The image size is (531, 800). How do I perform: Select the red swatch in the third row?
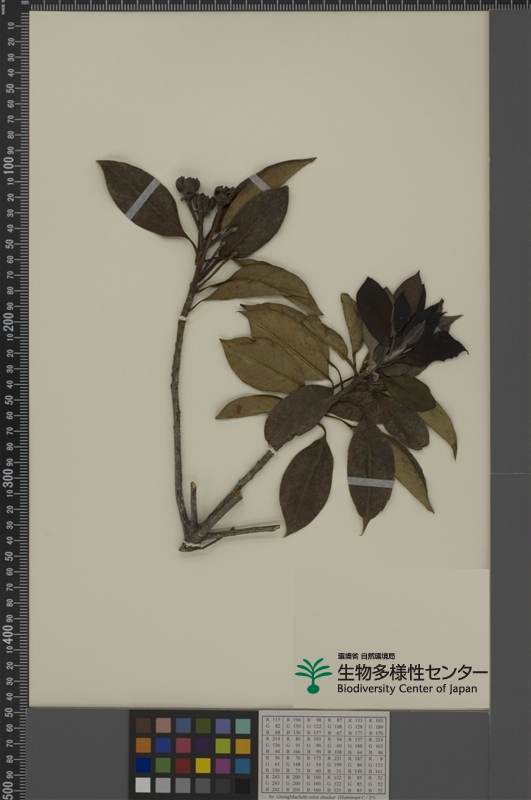[183, 765]
